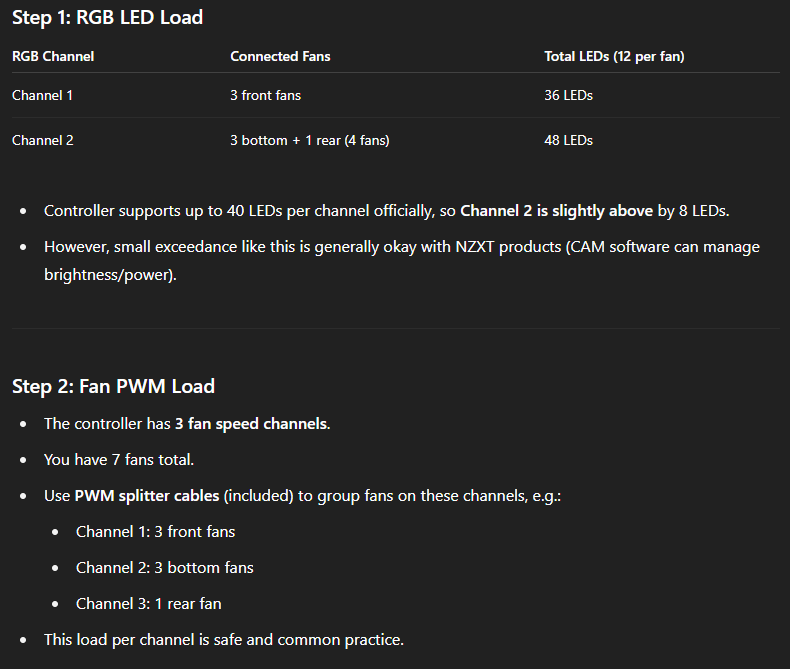The width and height of the screenshot is (790, 669).
Task: Click the 'Step 1: RGB LED Load' heading
Action: click(x=107, y=18)
